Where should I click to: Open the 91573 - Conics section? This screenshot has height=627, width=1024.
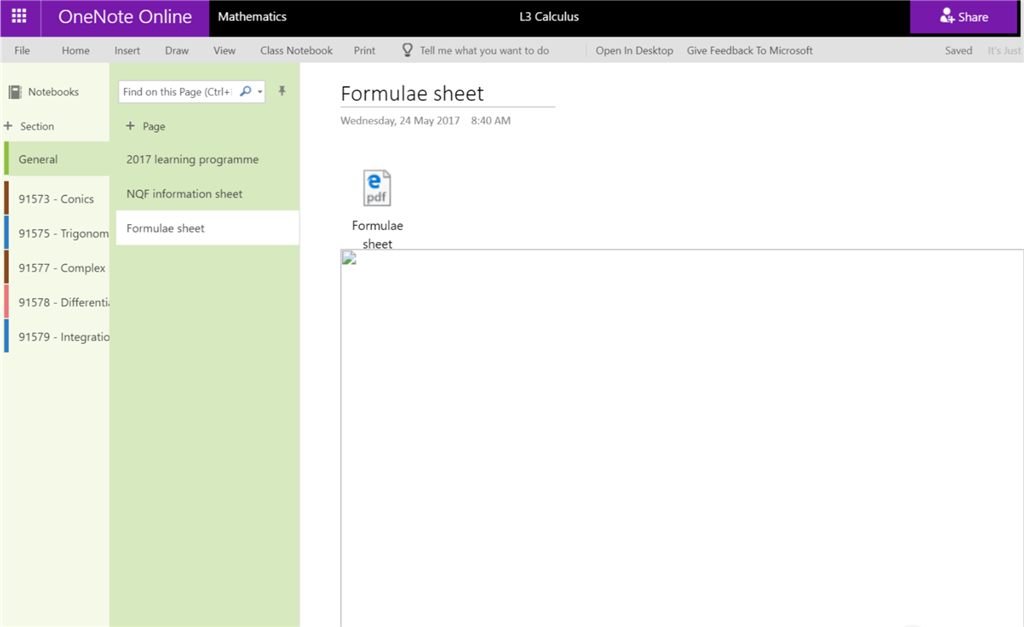(57, 199)
